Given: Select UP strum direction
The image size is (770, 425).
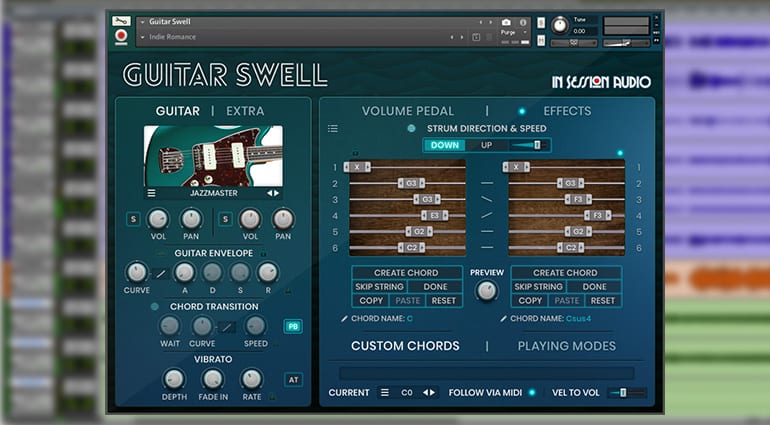Looking at the screenshot, I should click(486, 145).
